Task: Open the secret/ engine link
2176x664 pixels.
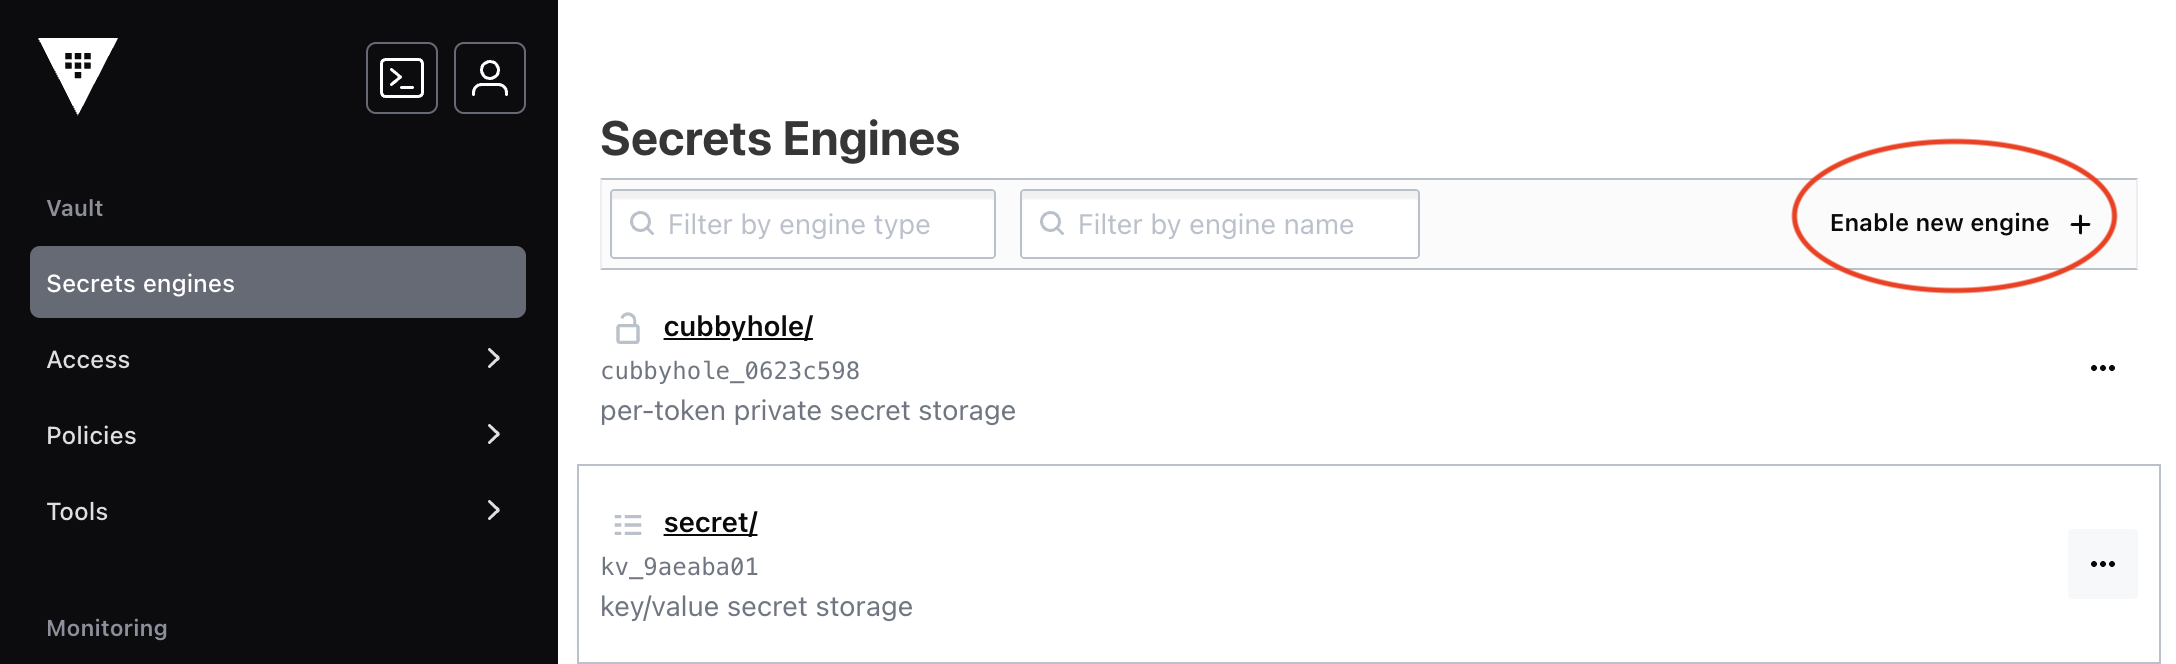Action: click(x=710, y=522)
